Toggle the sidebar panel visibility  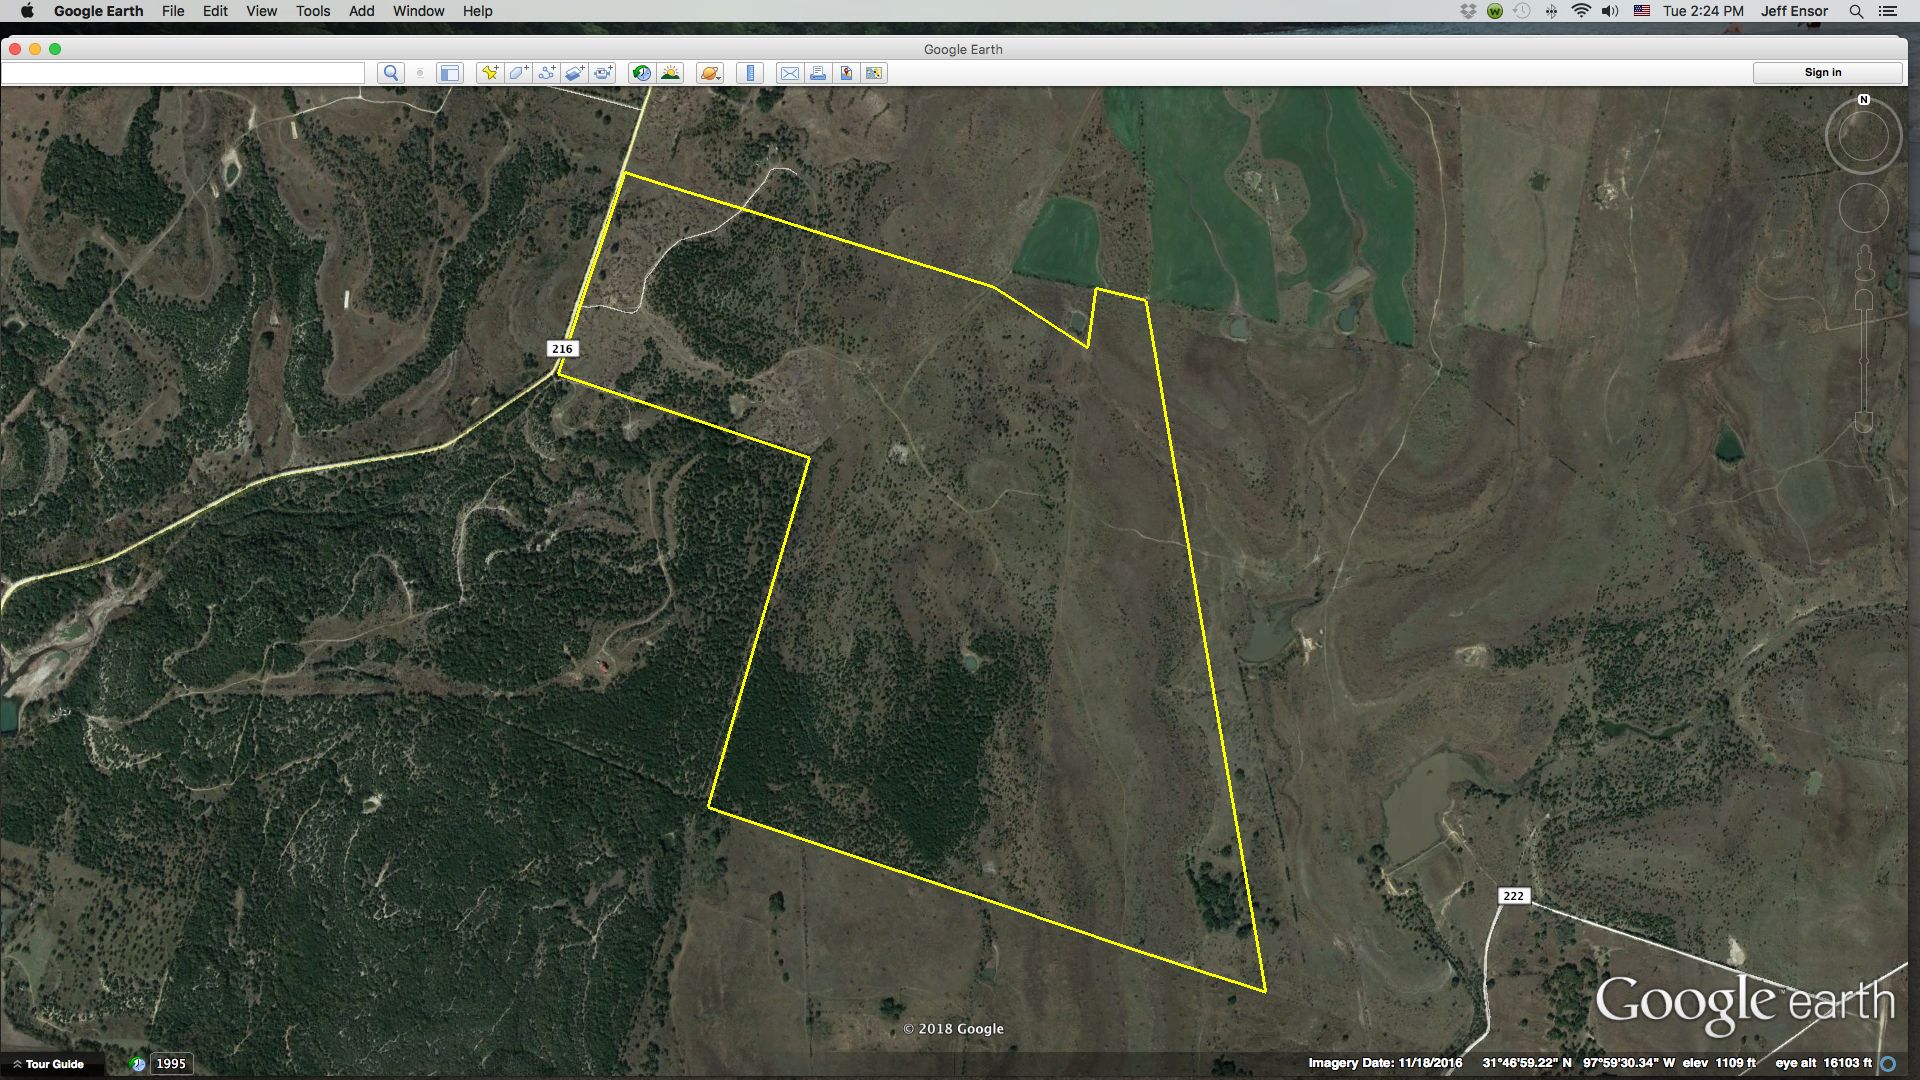[451, 72]
